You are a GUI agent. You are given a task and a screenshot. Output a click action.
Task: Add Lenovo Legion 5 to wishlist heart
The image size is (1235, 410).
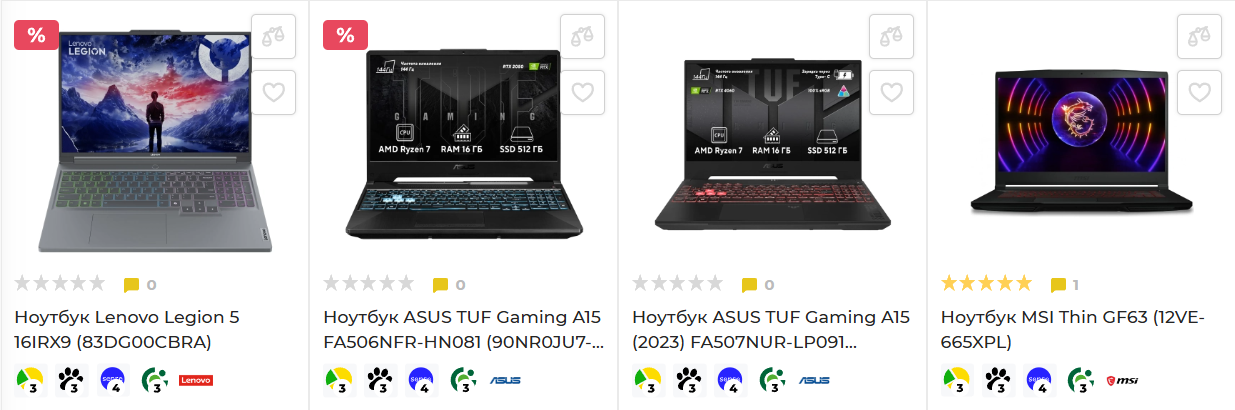[273, 92]
